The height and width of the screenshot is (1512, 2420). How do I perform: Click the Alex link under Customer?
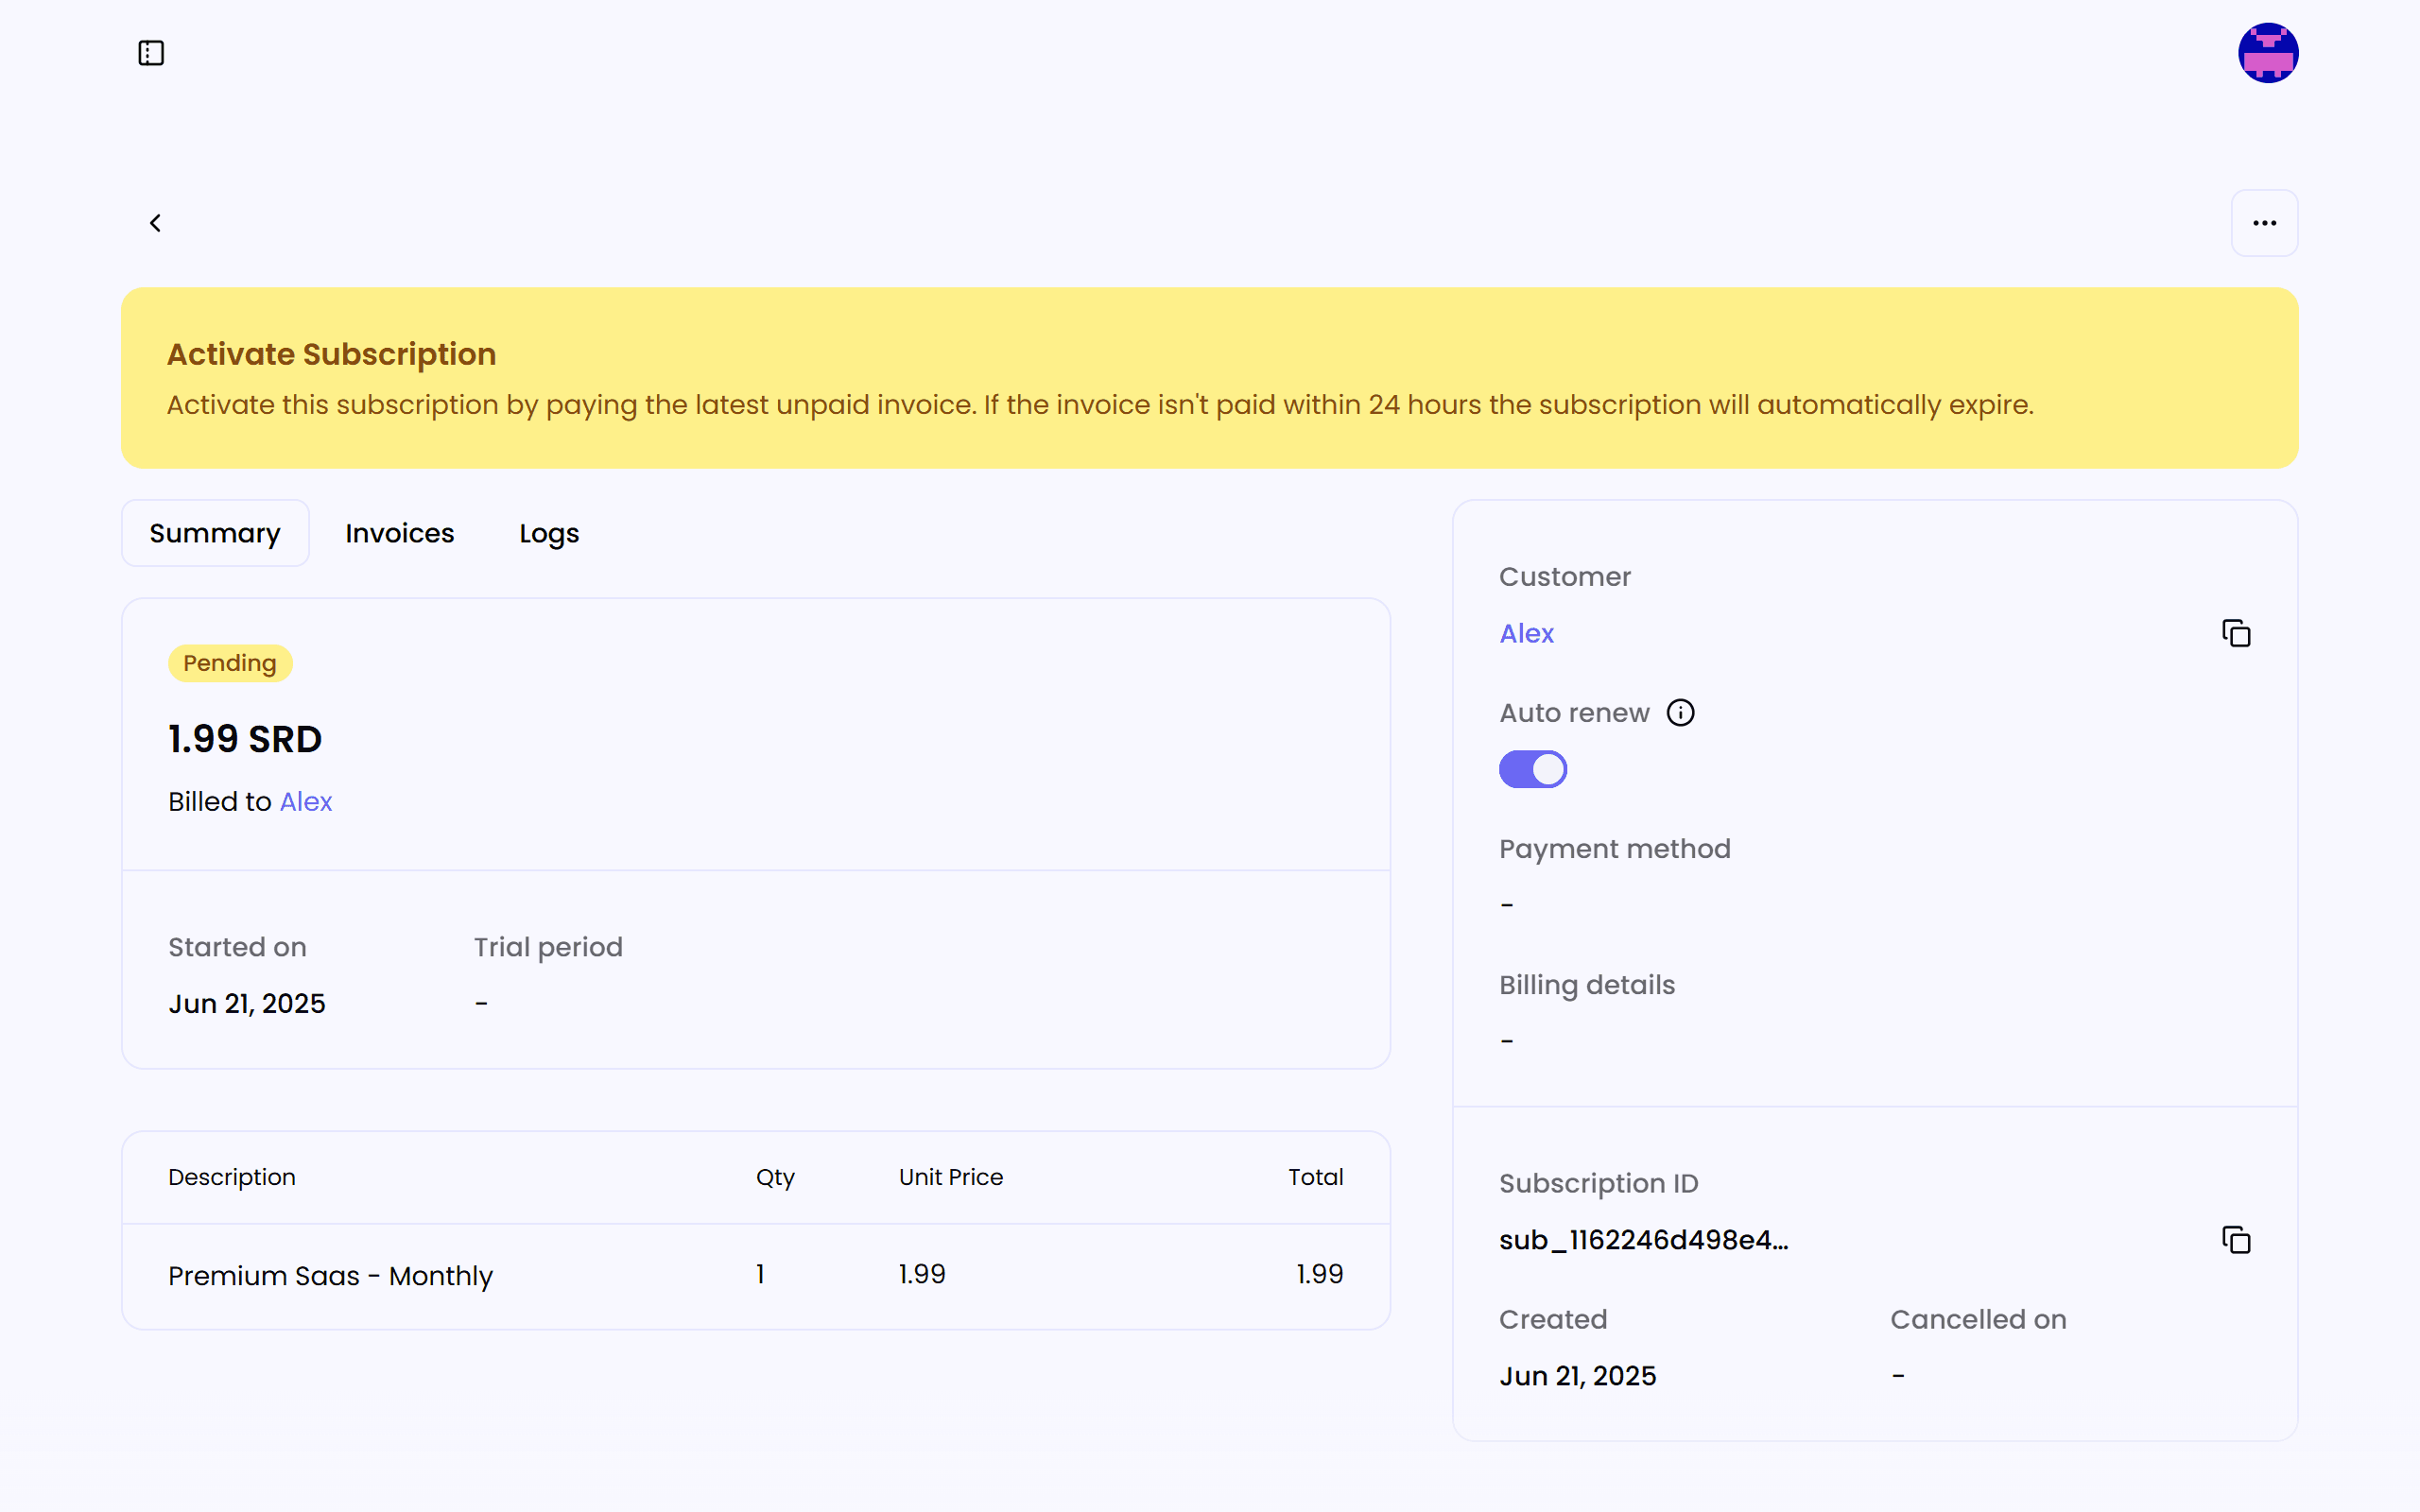1526,632
